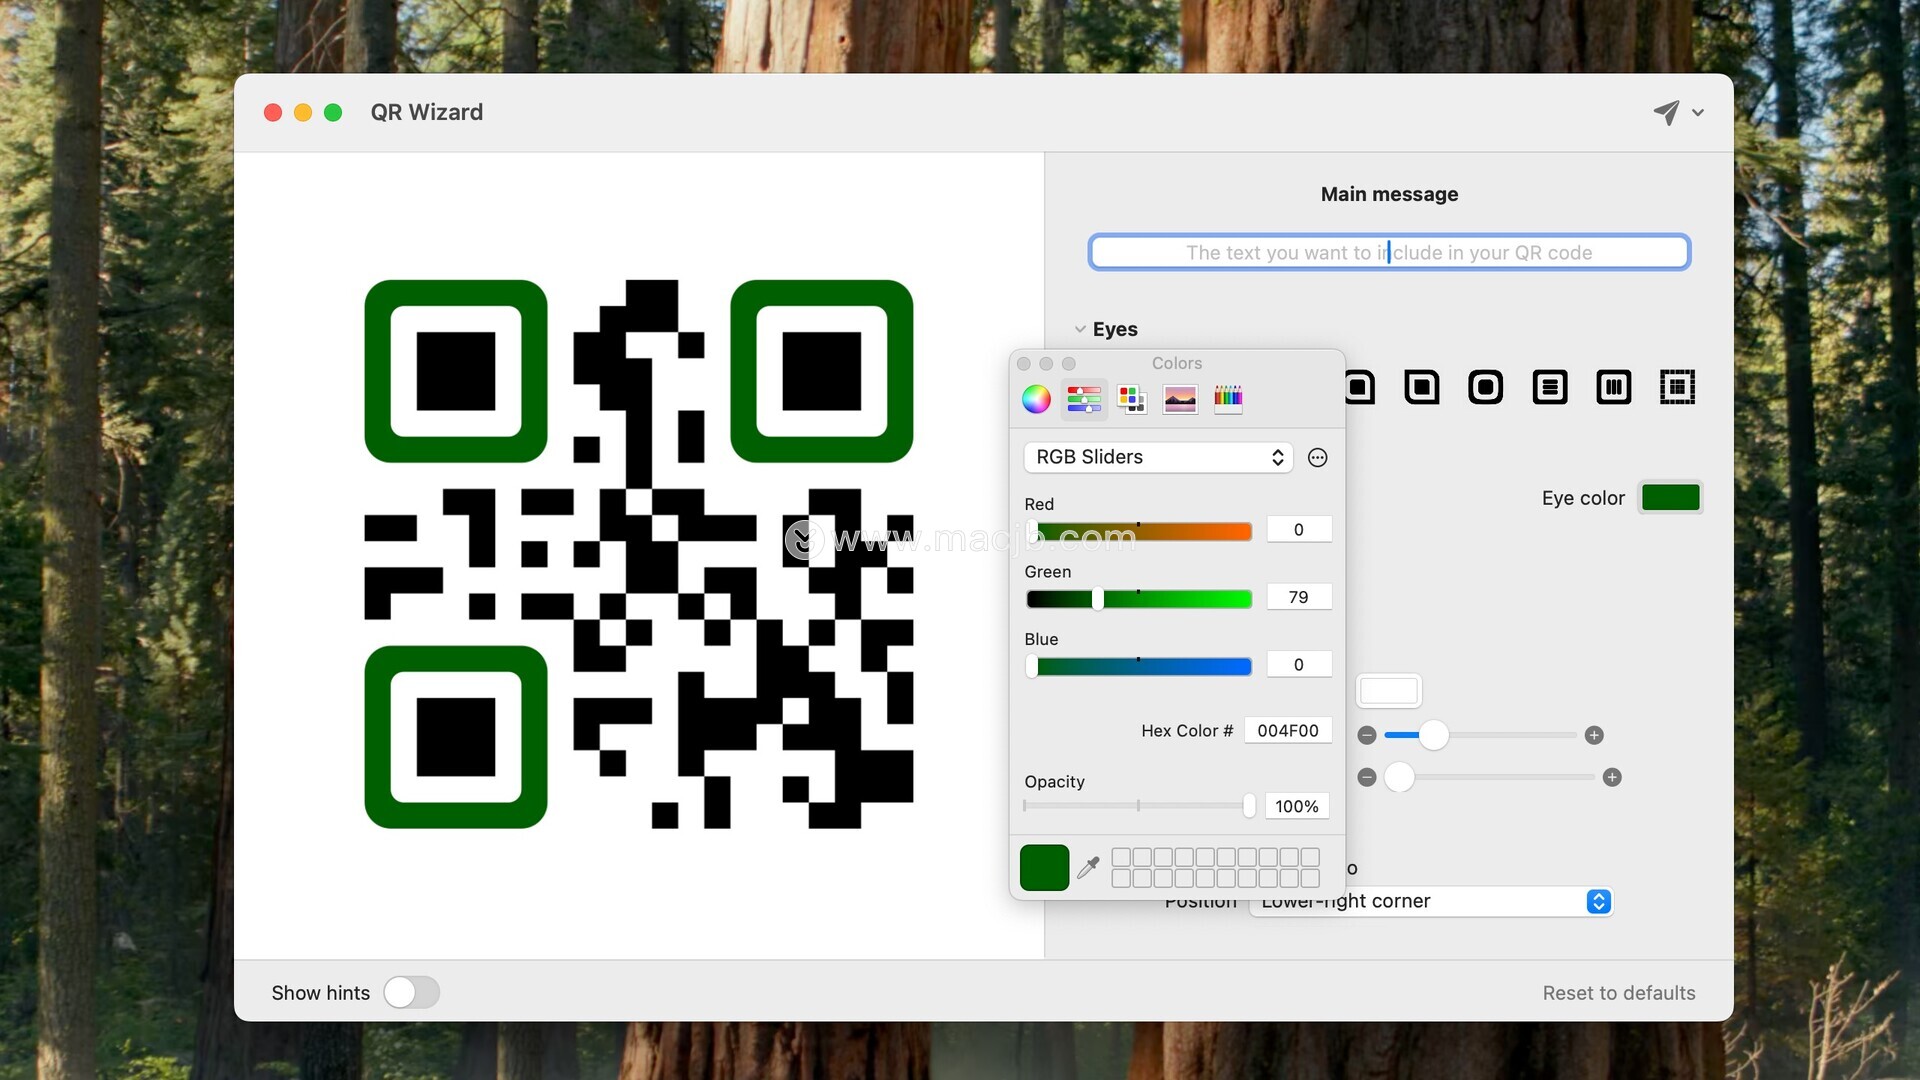Click the Main message text field
This screenshot has width=1920, height=1080.
[1389, 252]
